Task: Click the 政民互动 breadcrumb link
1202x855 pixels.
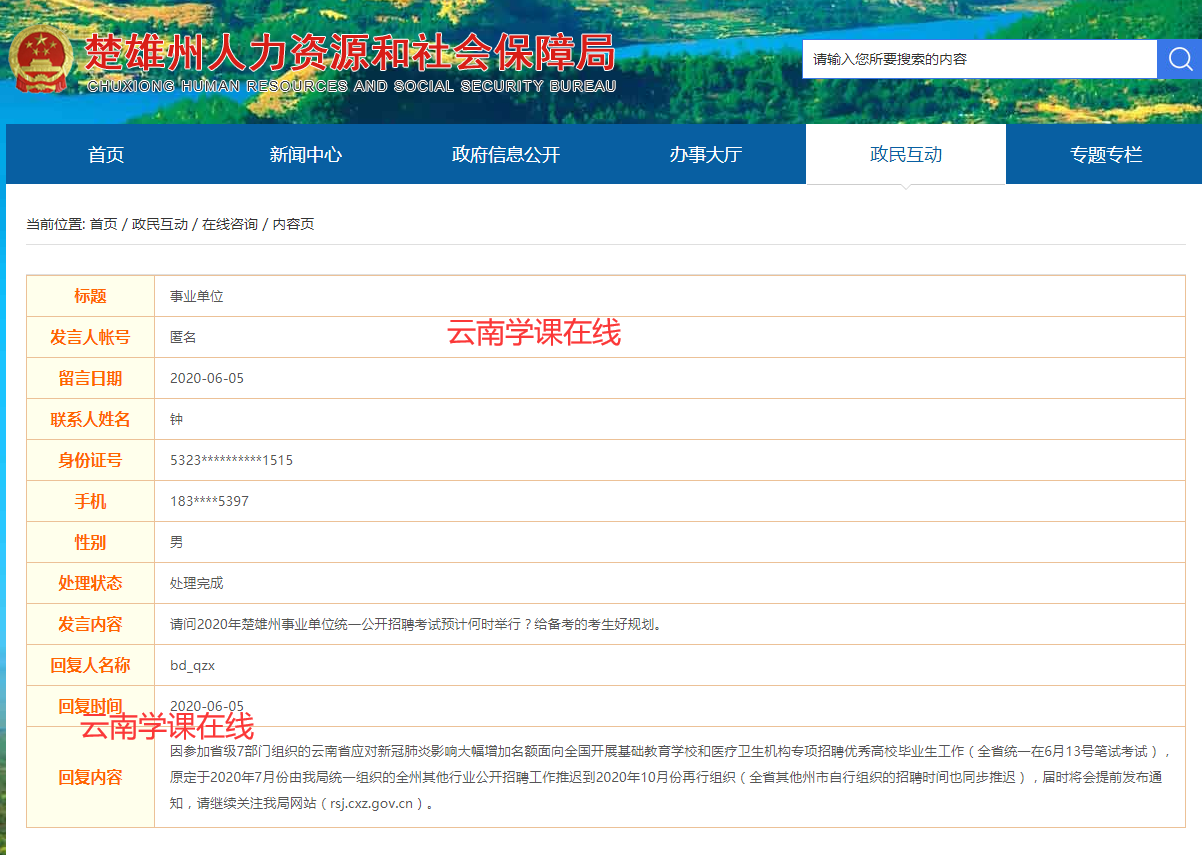Action: pos(160,224)
